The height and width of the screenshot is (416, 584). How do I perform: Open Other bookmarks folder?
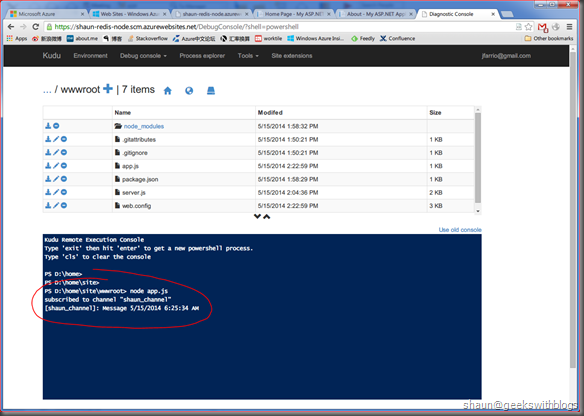click(549, 38)
